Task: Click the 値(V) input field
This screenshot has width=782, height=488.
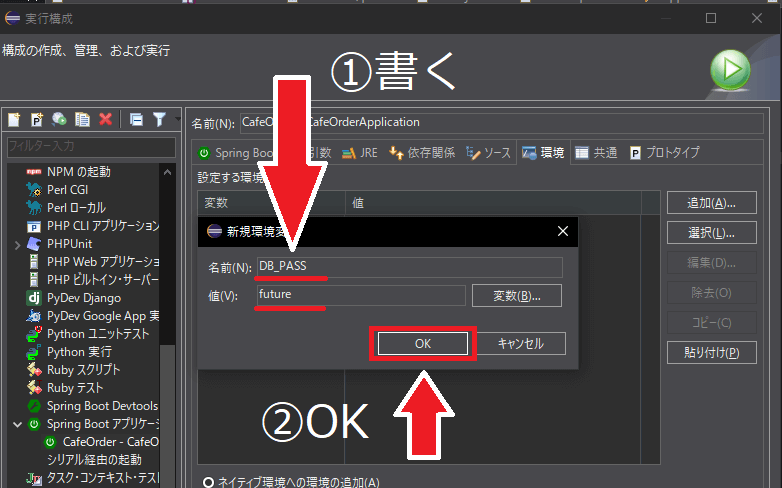Action: 361,295
